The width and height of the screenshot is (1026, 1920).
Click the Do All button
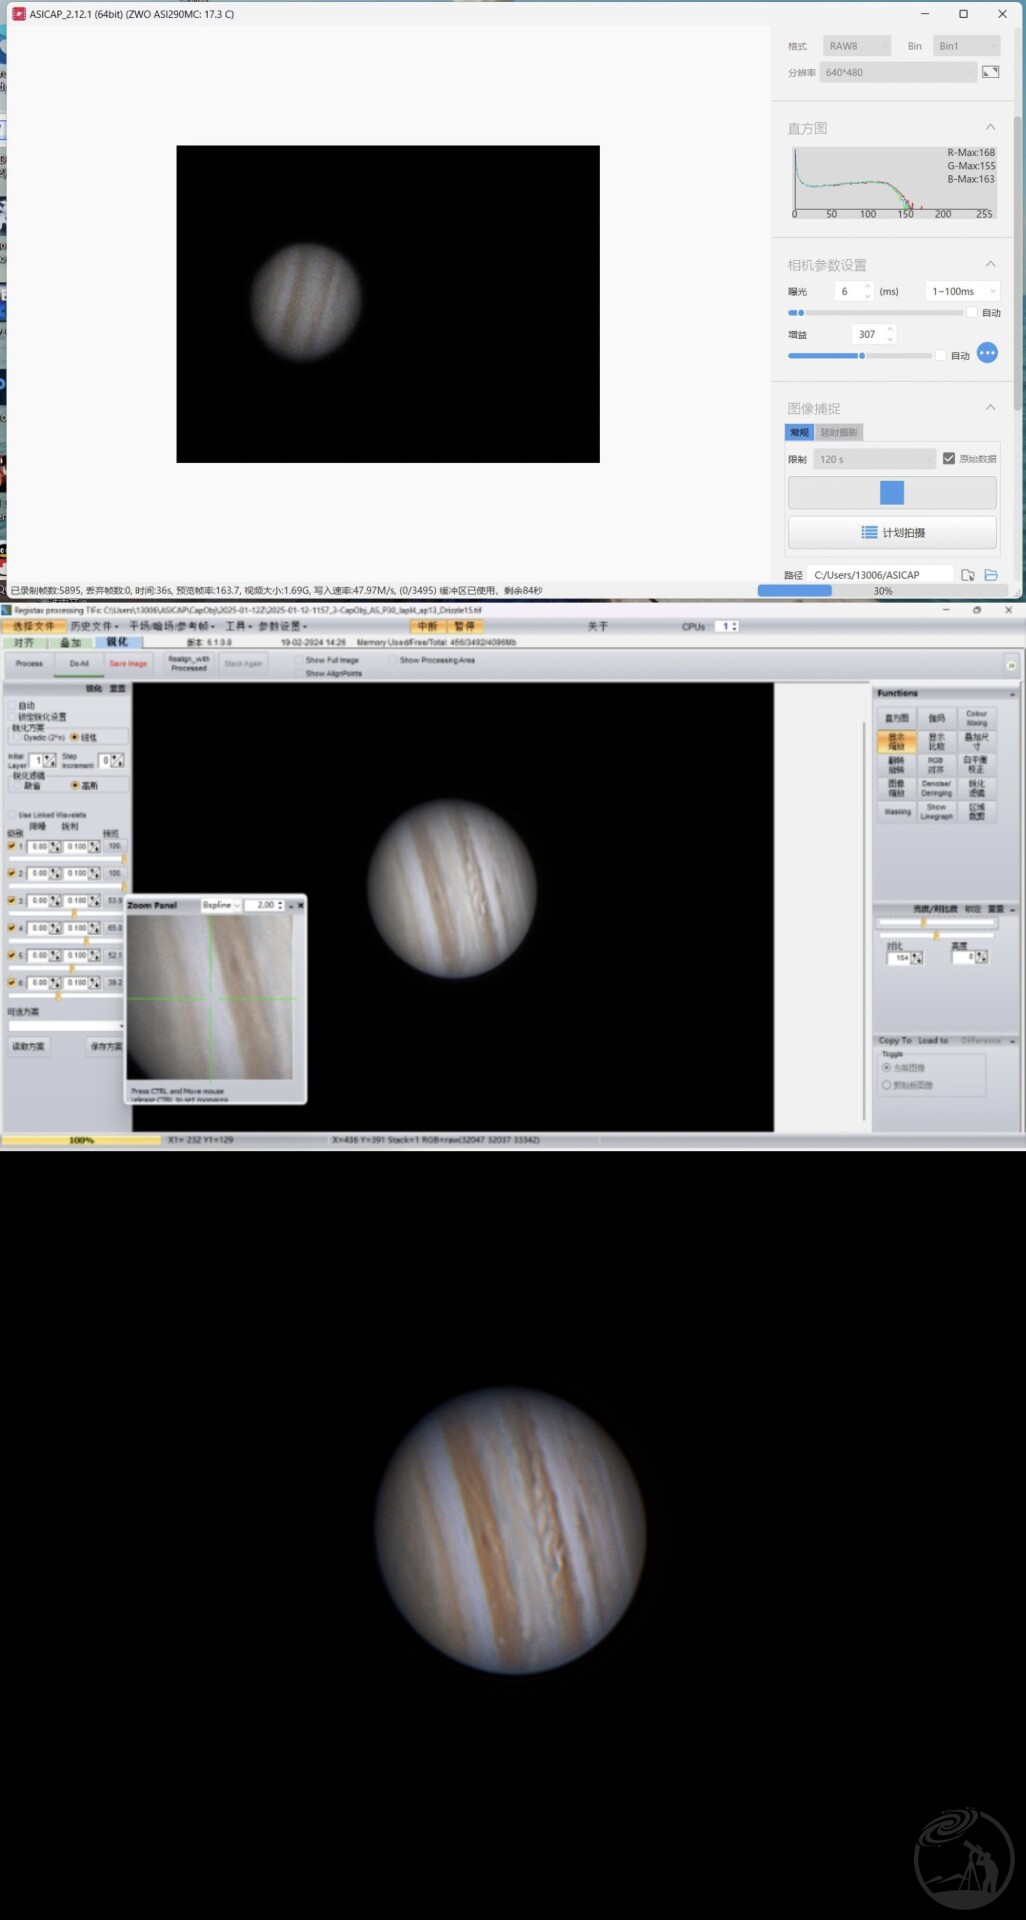click(x=79, y=663)
